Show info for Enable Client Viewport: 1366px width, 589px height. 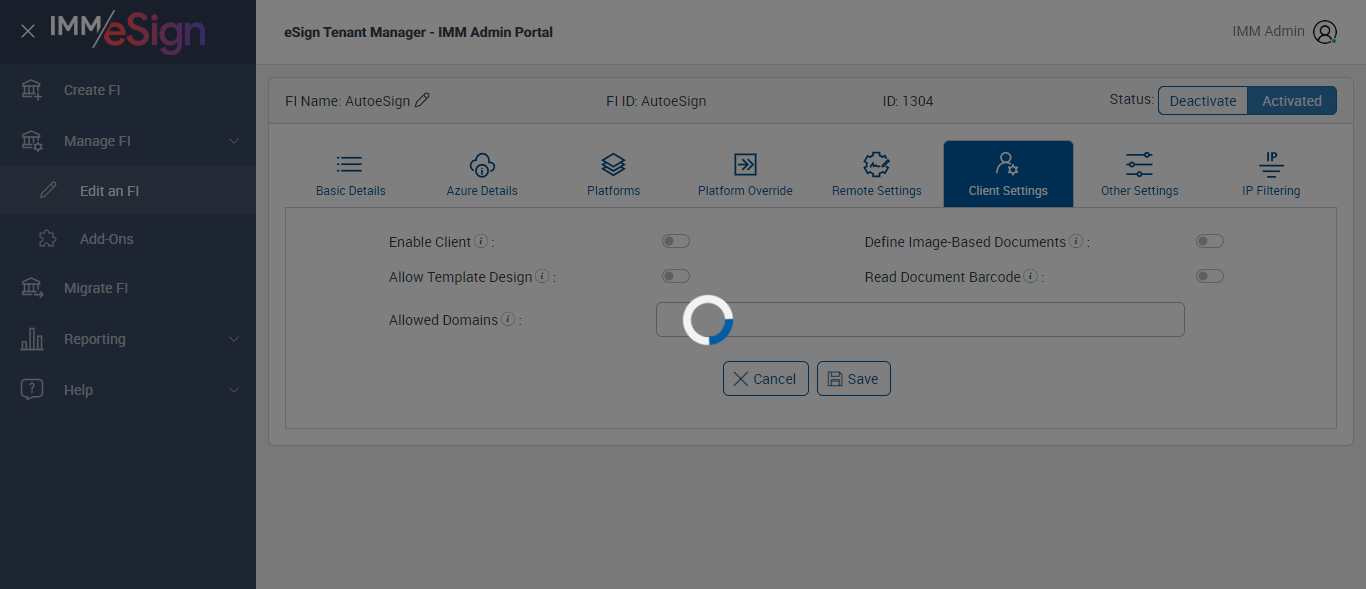(481, 241)
